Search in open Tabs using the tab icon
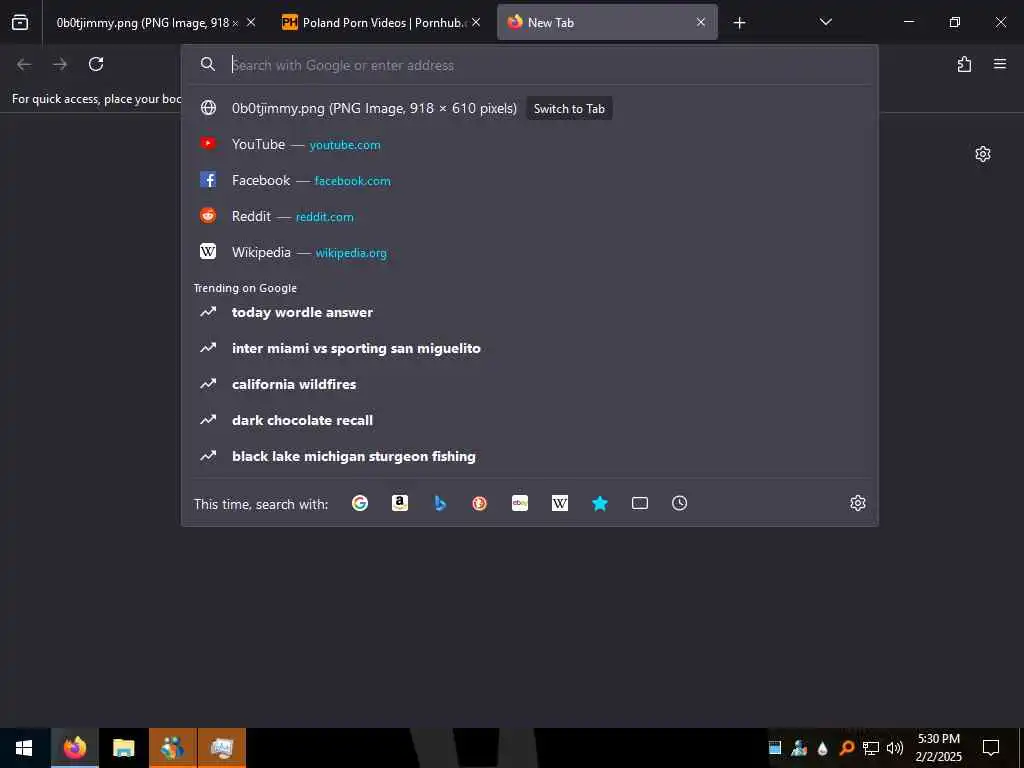Image resolution: width=1024 pixels, height=768 pixels. point(640,503)
